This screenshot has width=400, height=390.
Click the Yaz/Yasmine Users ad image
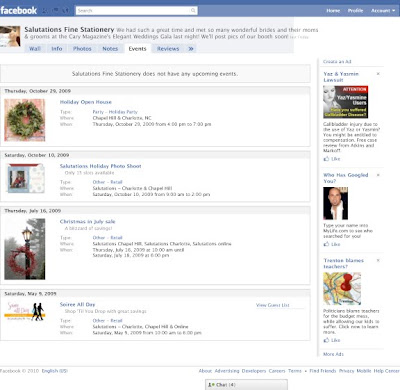click(x=345, y=102)
